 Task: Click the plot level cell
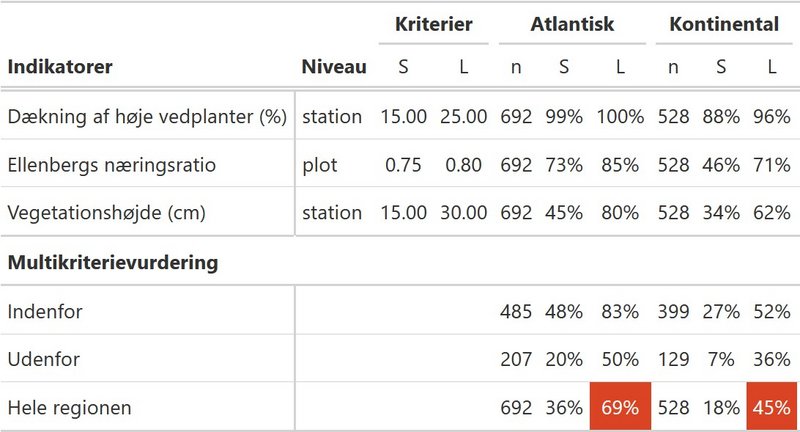(320, 165)
